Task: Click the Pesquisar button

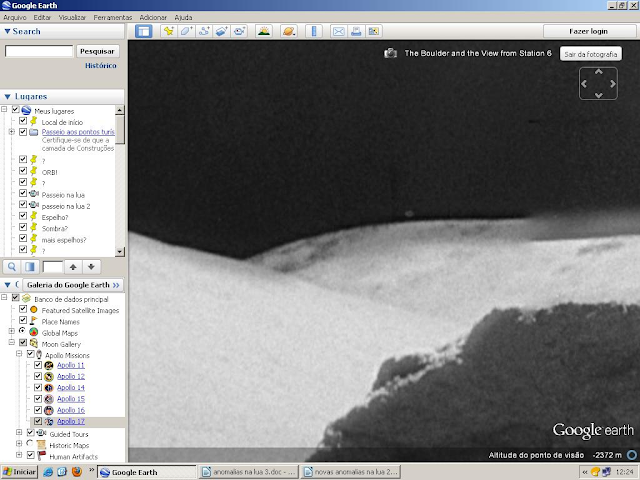Action: coord(98,51)
